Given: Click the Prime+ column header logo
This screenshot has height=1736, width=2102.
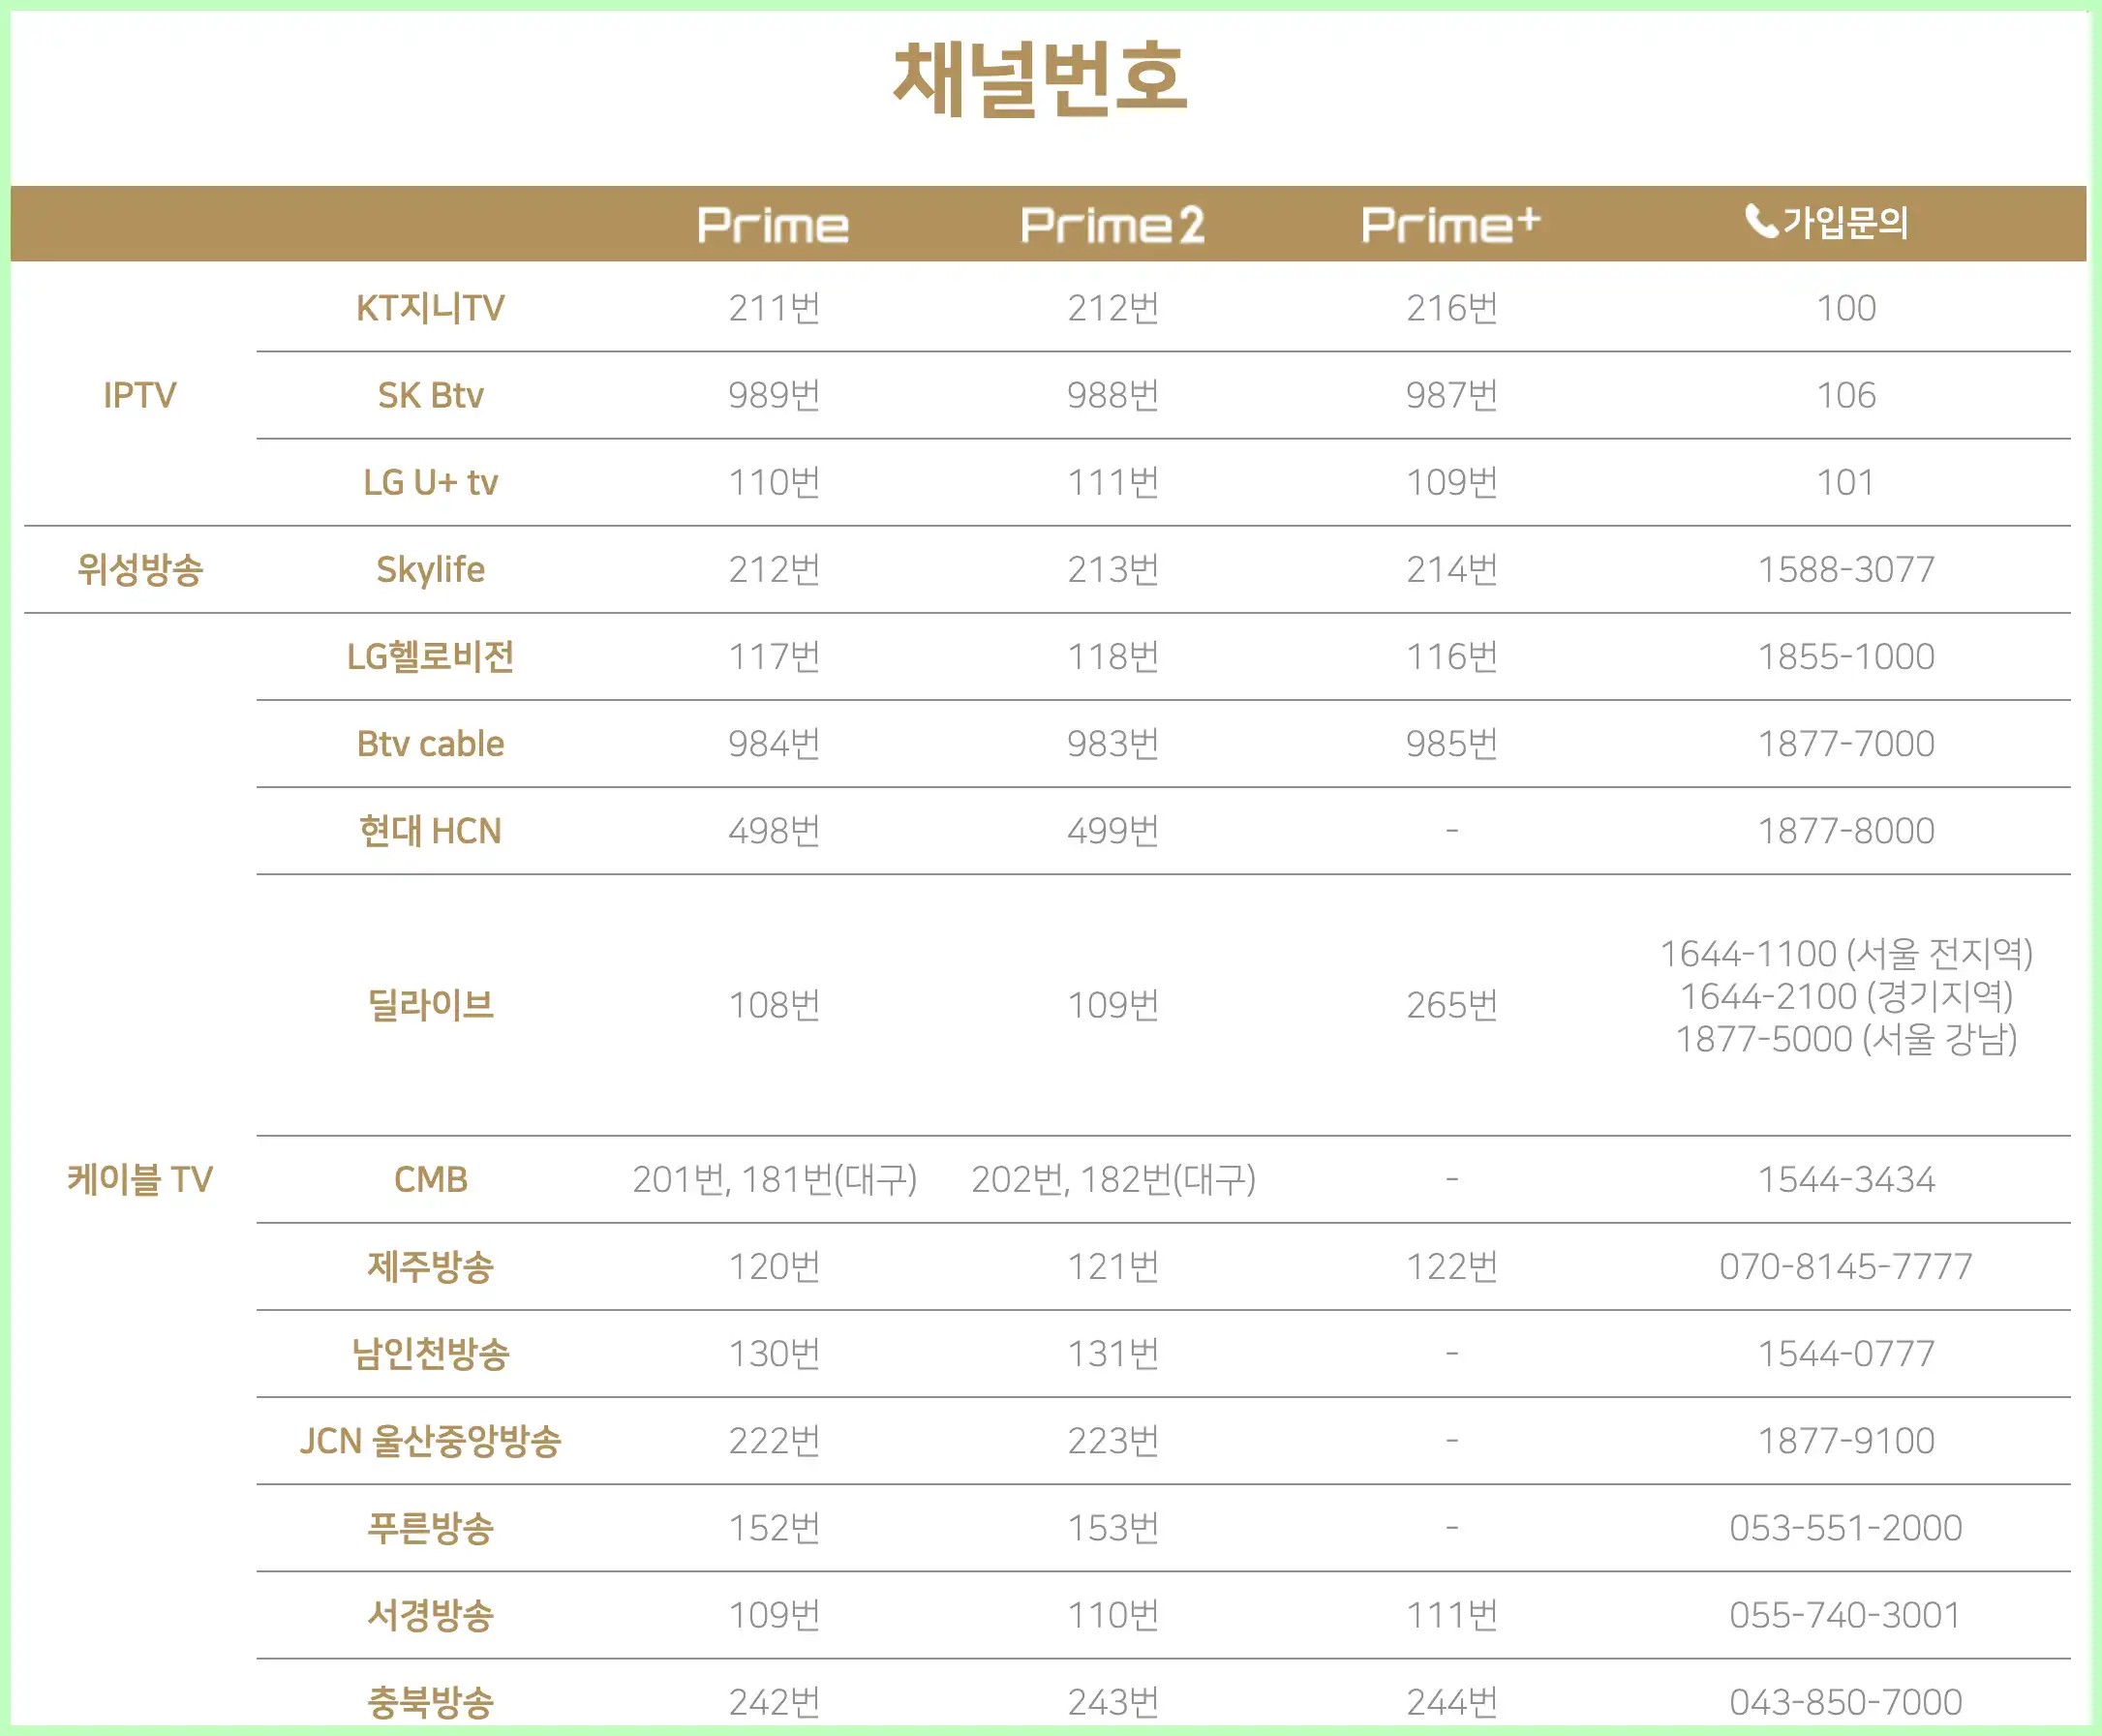Looking at the screenshot, I should (1450, 225).
